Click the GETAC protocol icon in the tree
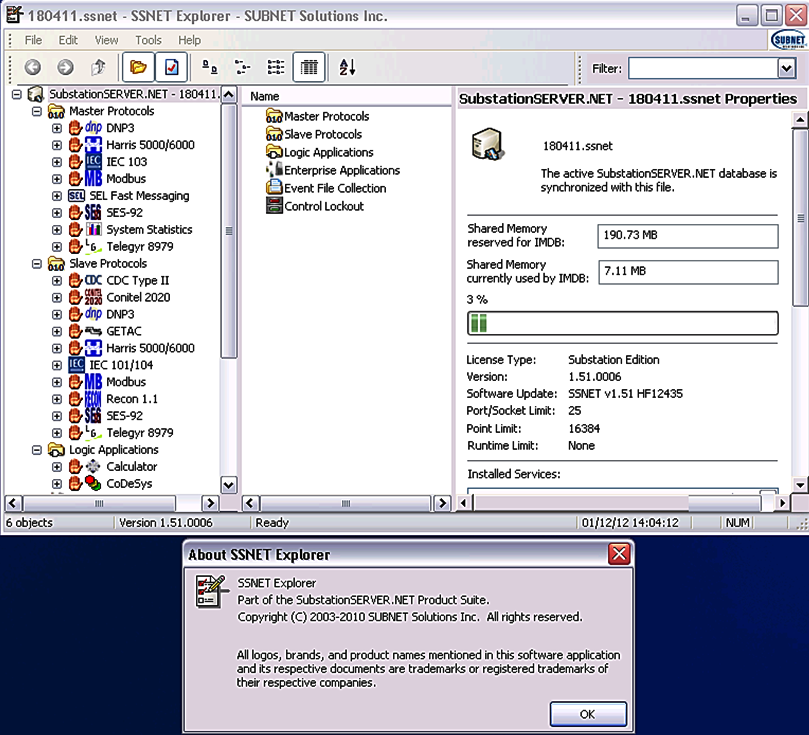The image size is (809, 735). (93, 331)
